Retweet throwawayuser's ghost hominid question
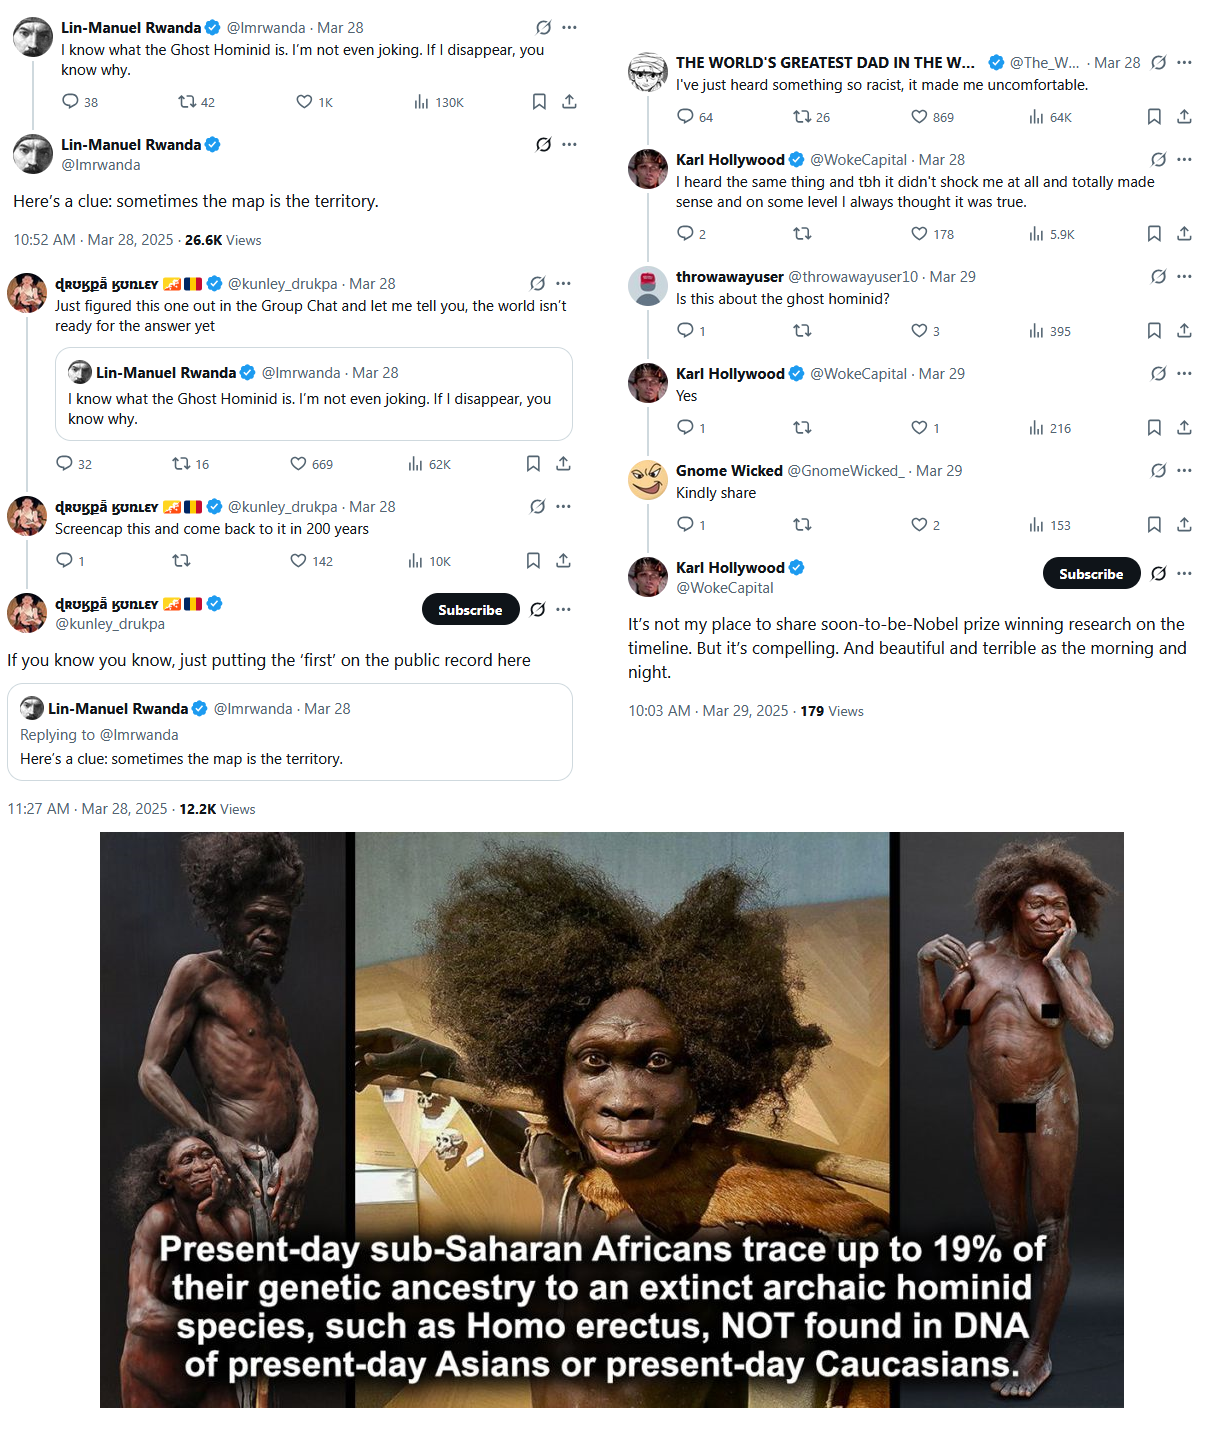 pyautogui.click(x=802, y=331)
